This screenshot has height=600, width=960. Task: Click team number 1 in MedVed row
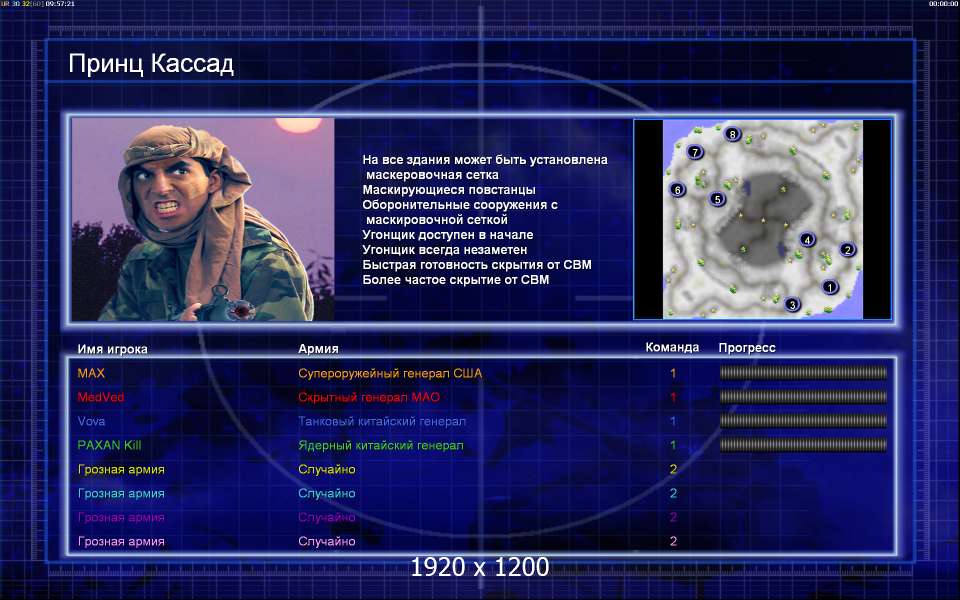point(673,397)
